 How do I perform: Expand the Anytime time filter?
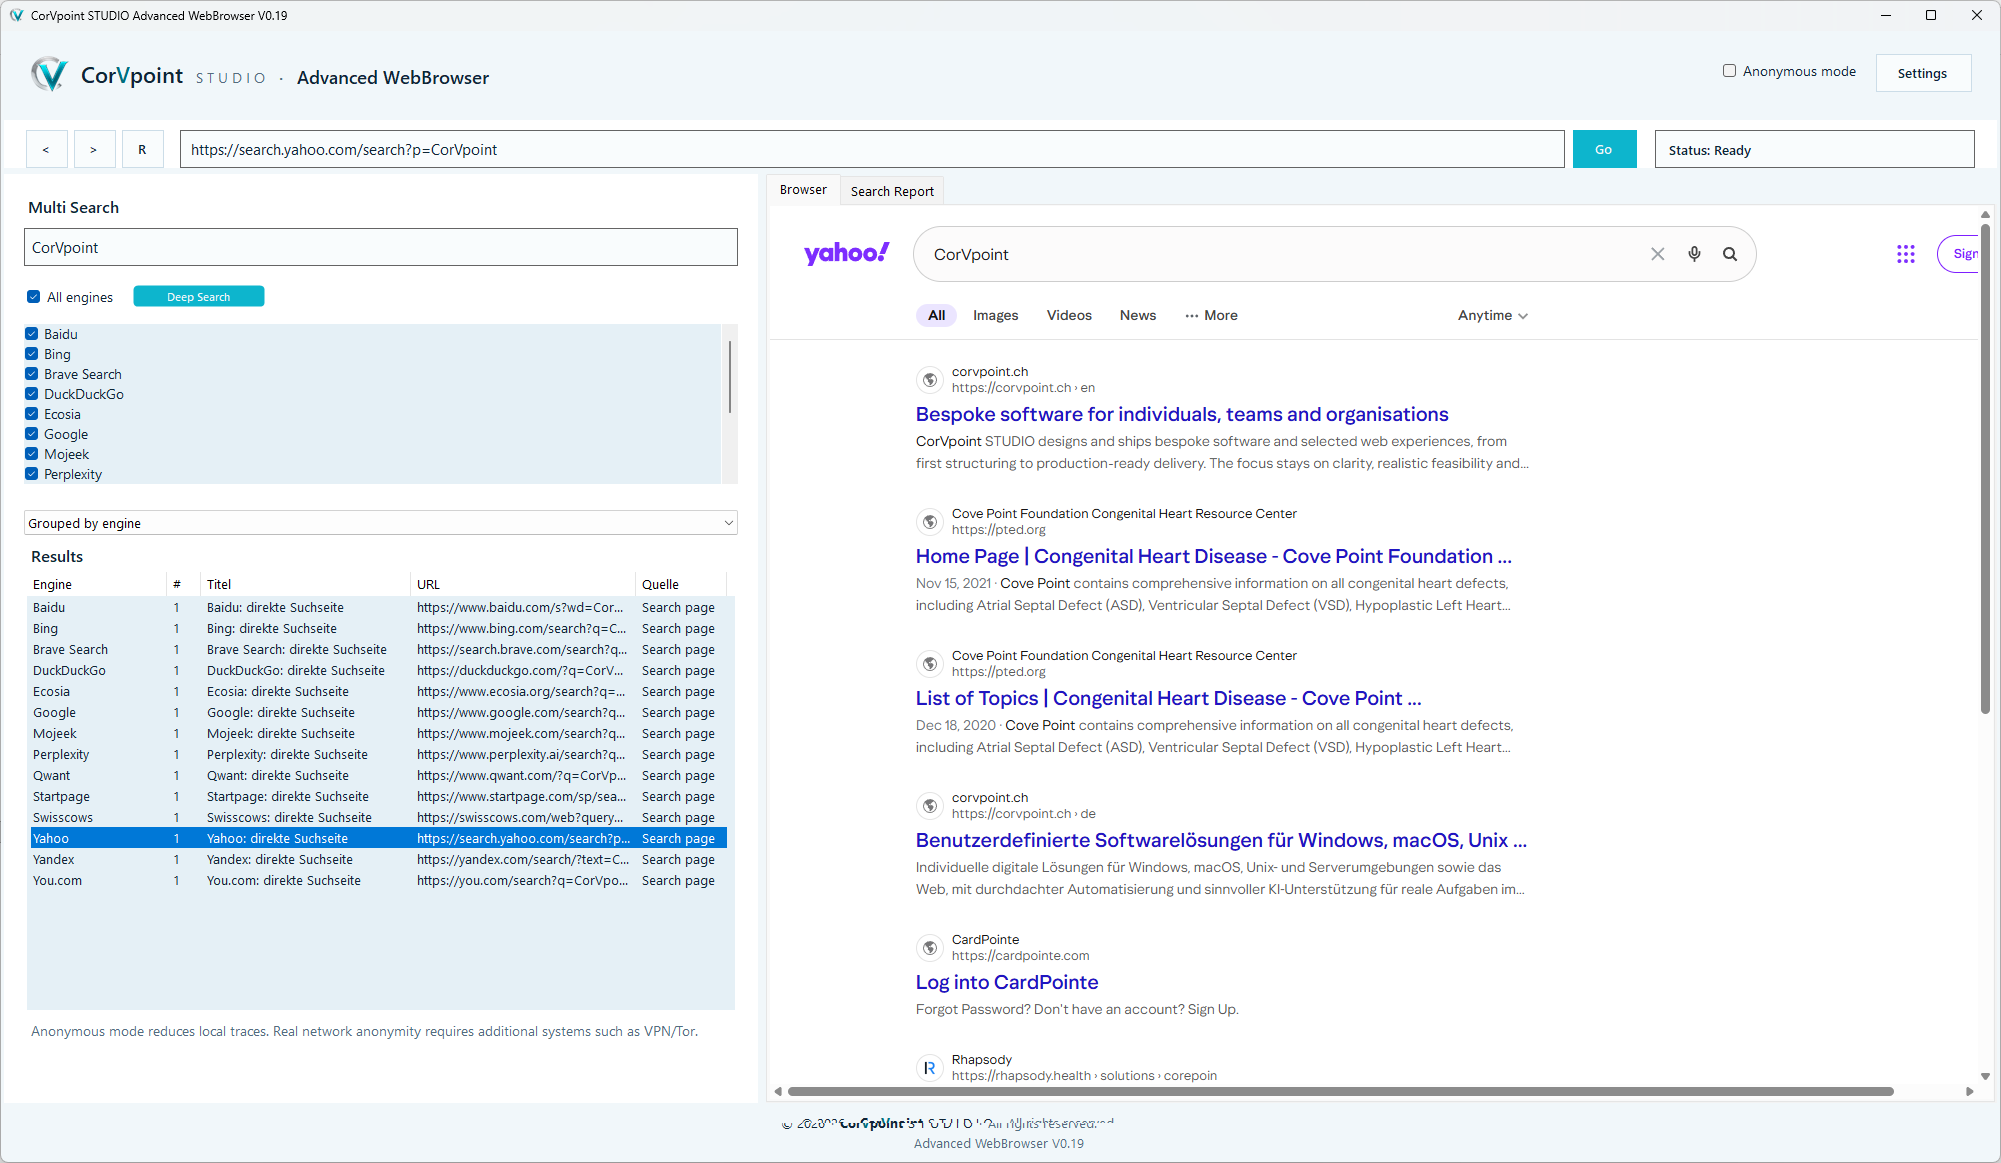(1492, 315)
